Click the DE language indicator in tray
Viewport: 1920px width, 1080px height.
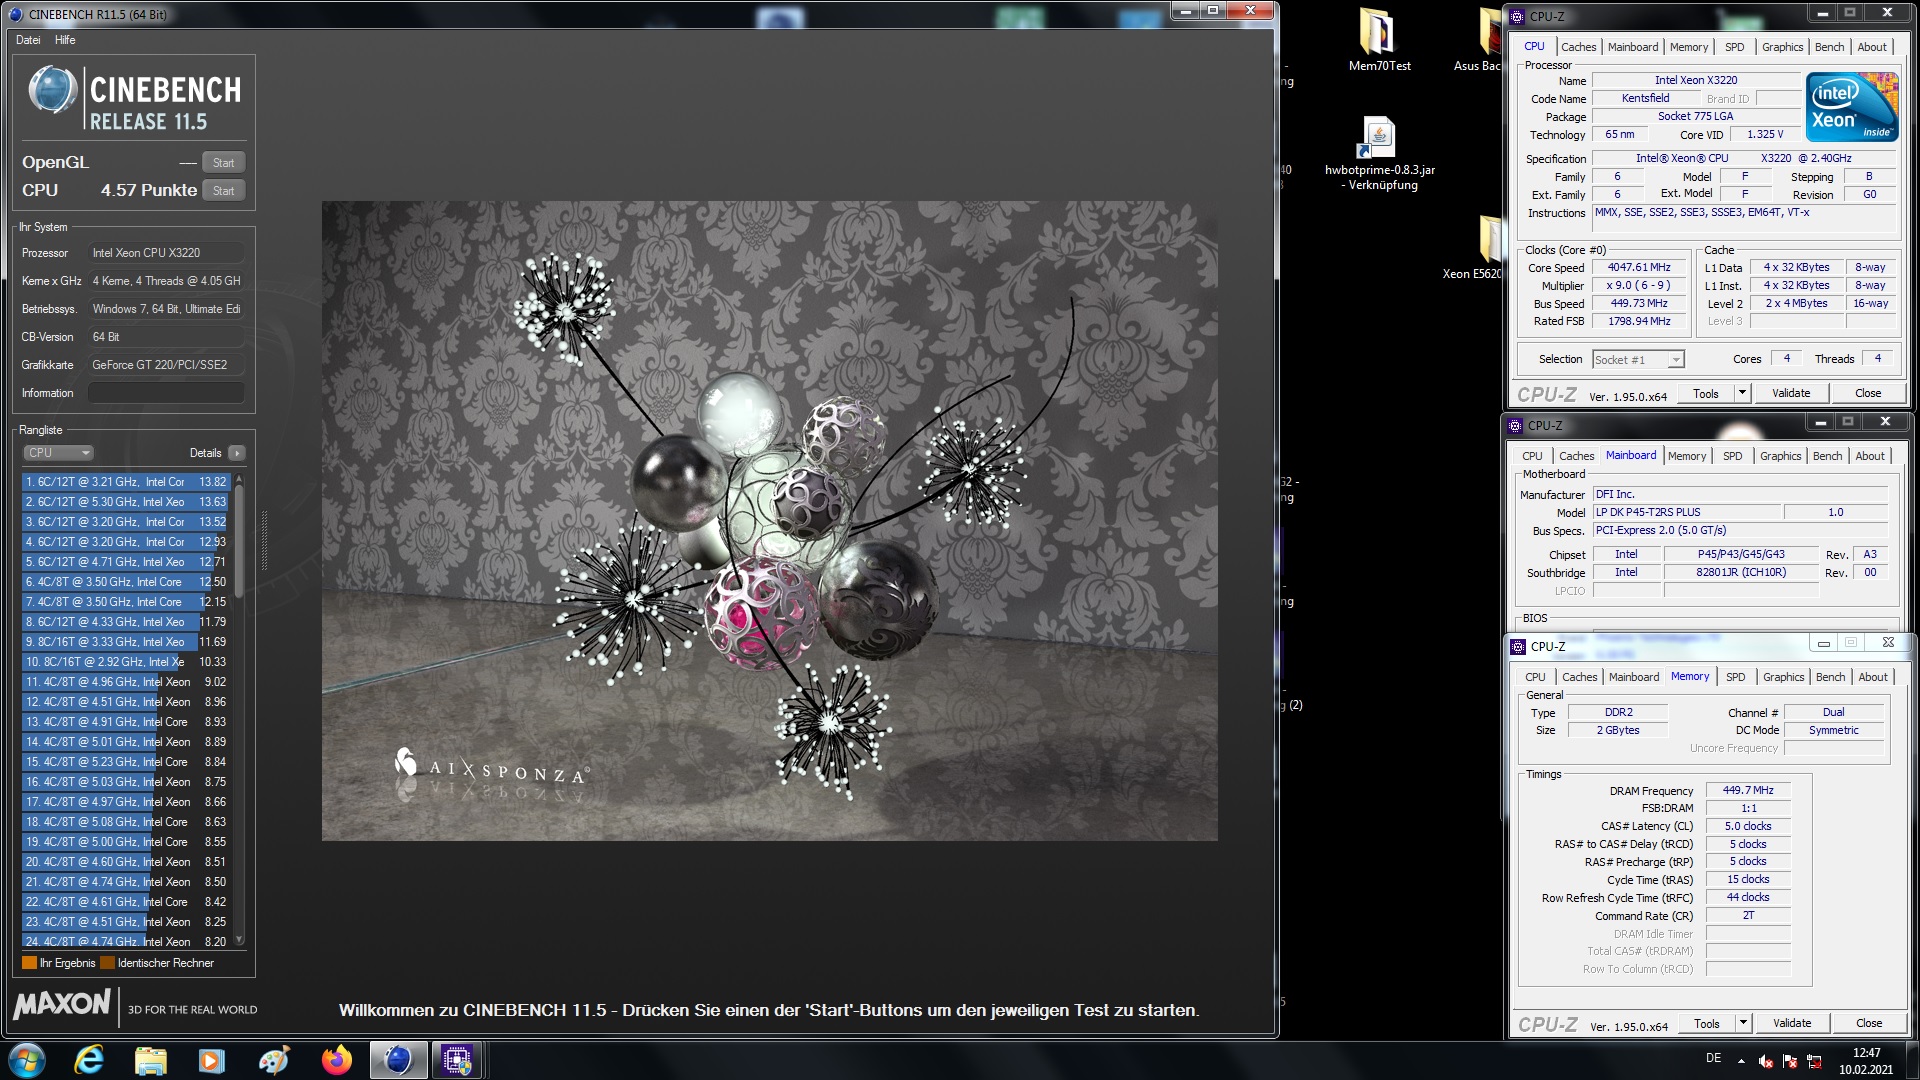(x=1713, y=1058)
